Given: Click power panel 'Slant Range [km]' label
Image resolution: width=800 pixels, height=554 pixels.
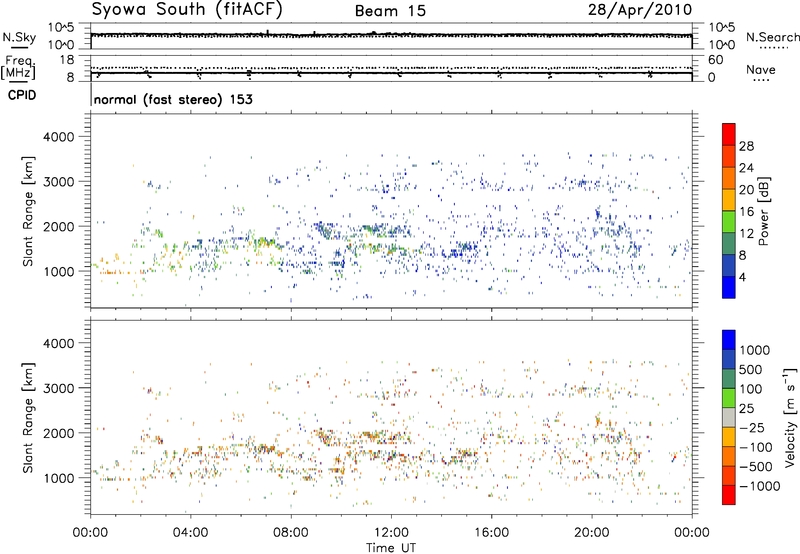Looking at the screenshot, I should 28,211.
